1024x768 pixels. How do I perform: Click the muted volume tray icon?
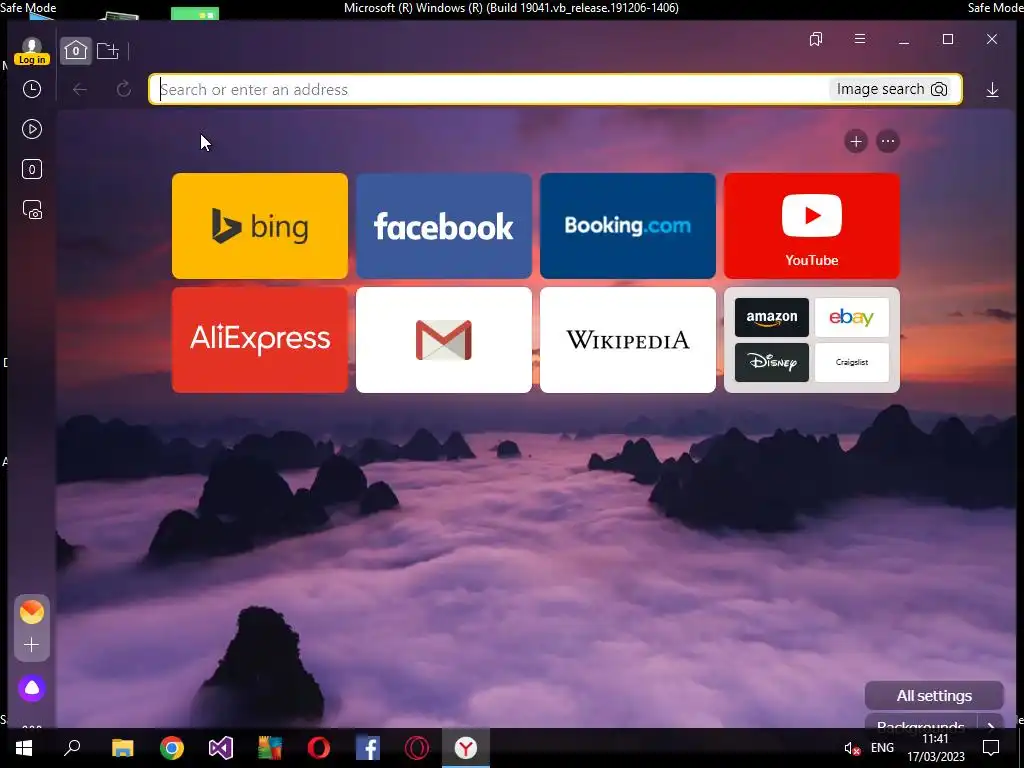point(852,748)
